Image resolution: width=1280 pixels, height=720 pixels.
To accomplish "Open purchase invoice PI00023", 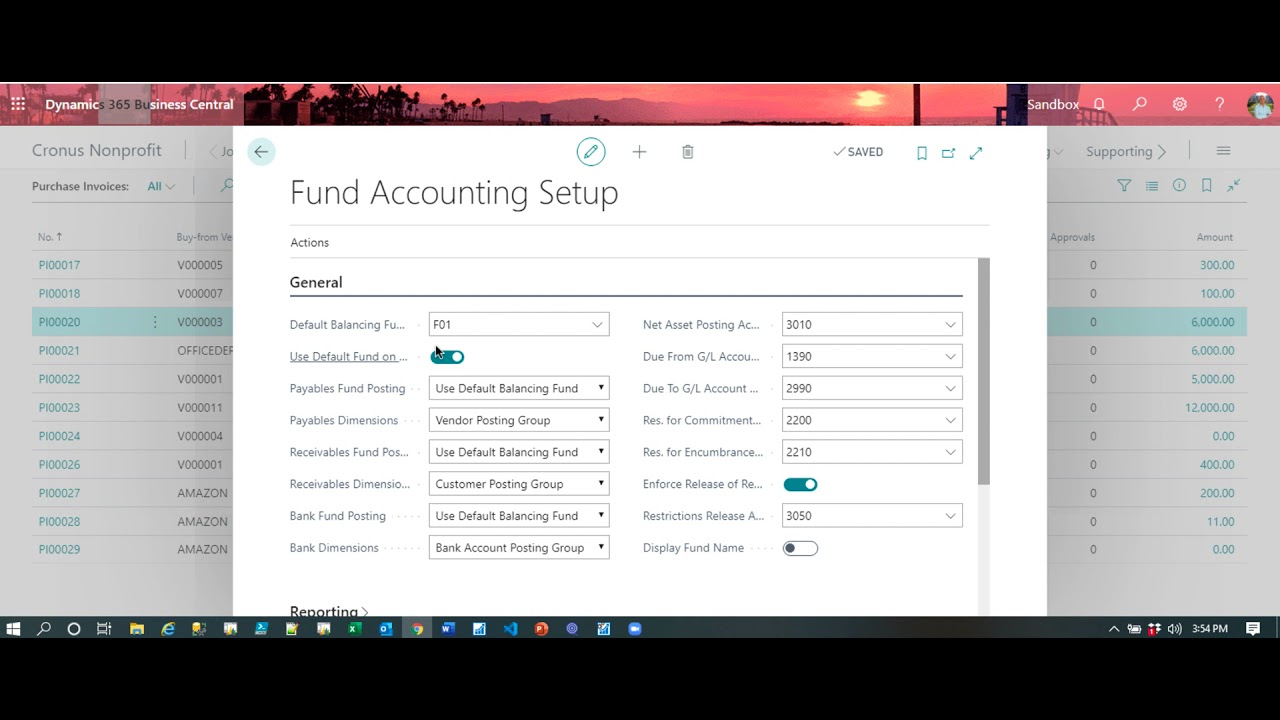I will (x=59, y=408).
